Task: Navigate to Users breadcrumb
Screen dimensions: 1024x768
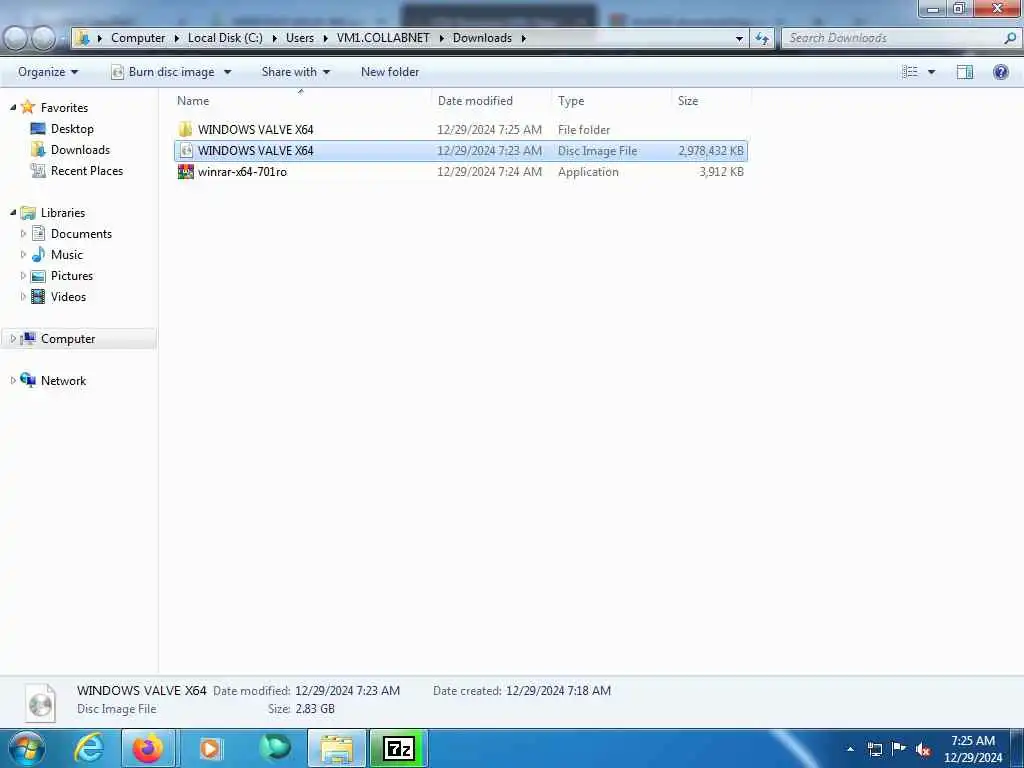Action: [x=300, y=38]
